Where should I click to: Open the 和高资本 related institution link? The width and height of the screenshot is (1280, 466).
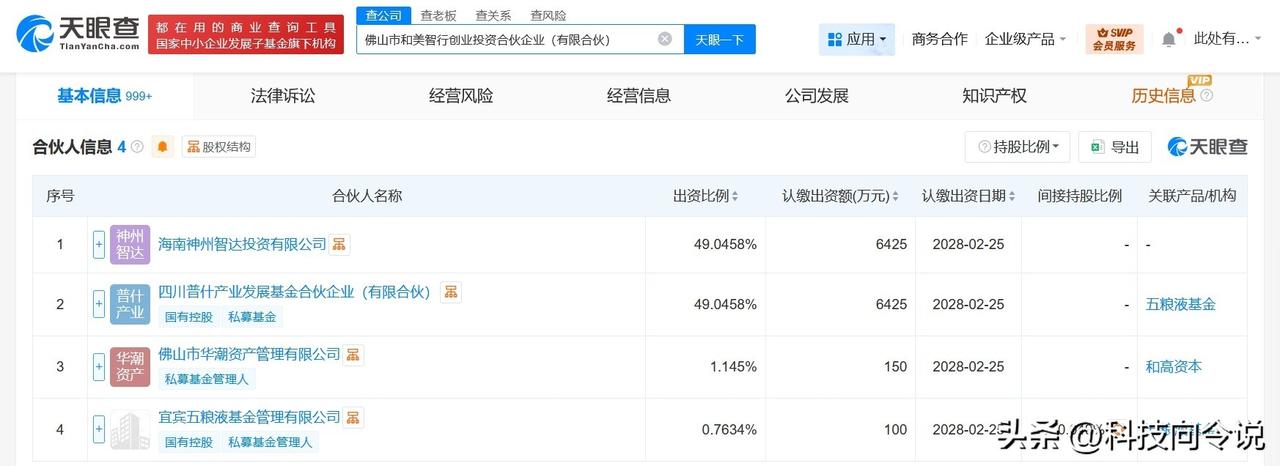(1174, 367)
